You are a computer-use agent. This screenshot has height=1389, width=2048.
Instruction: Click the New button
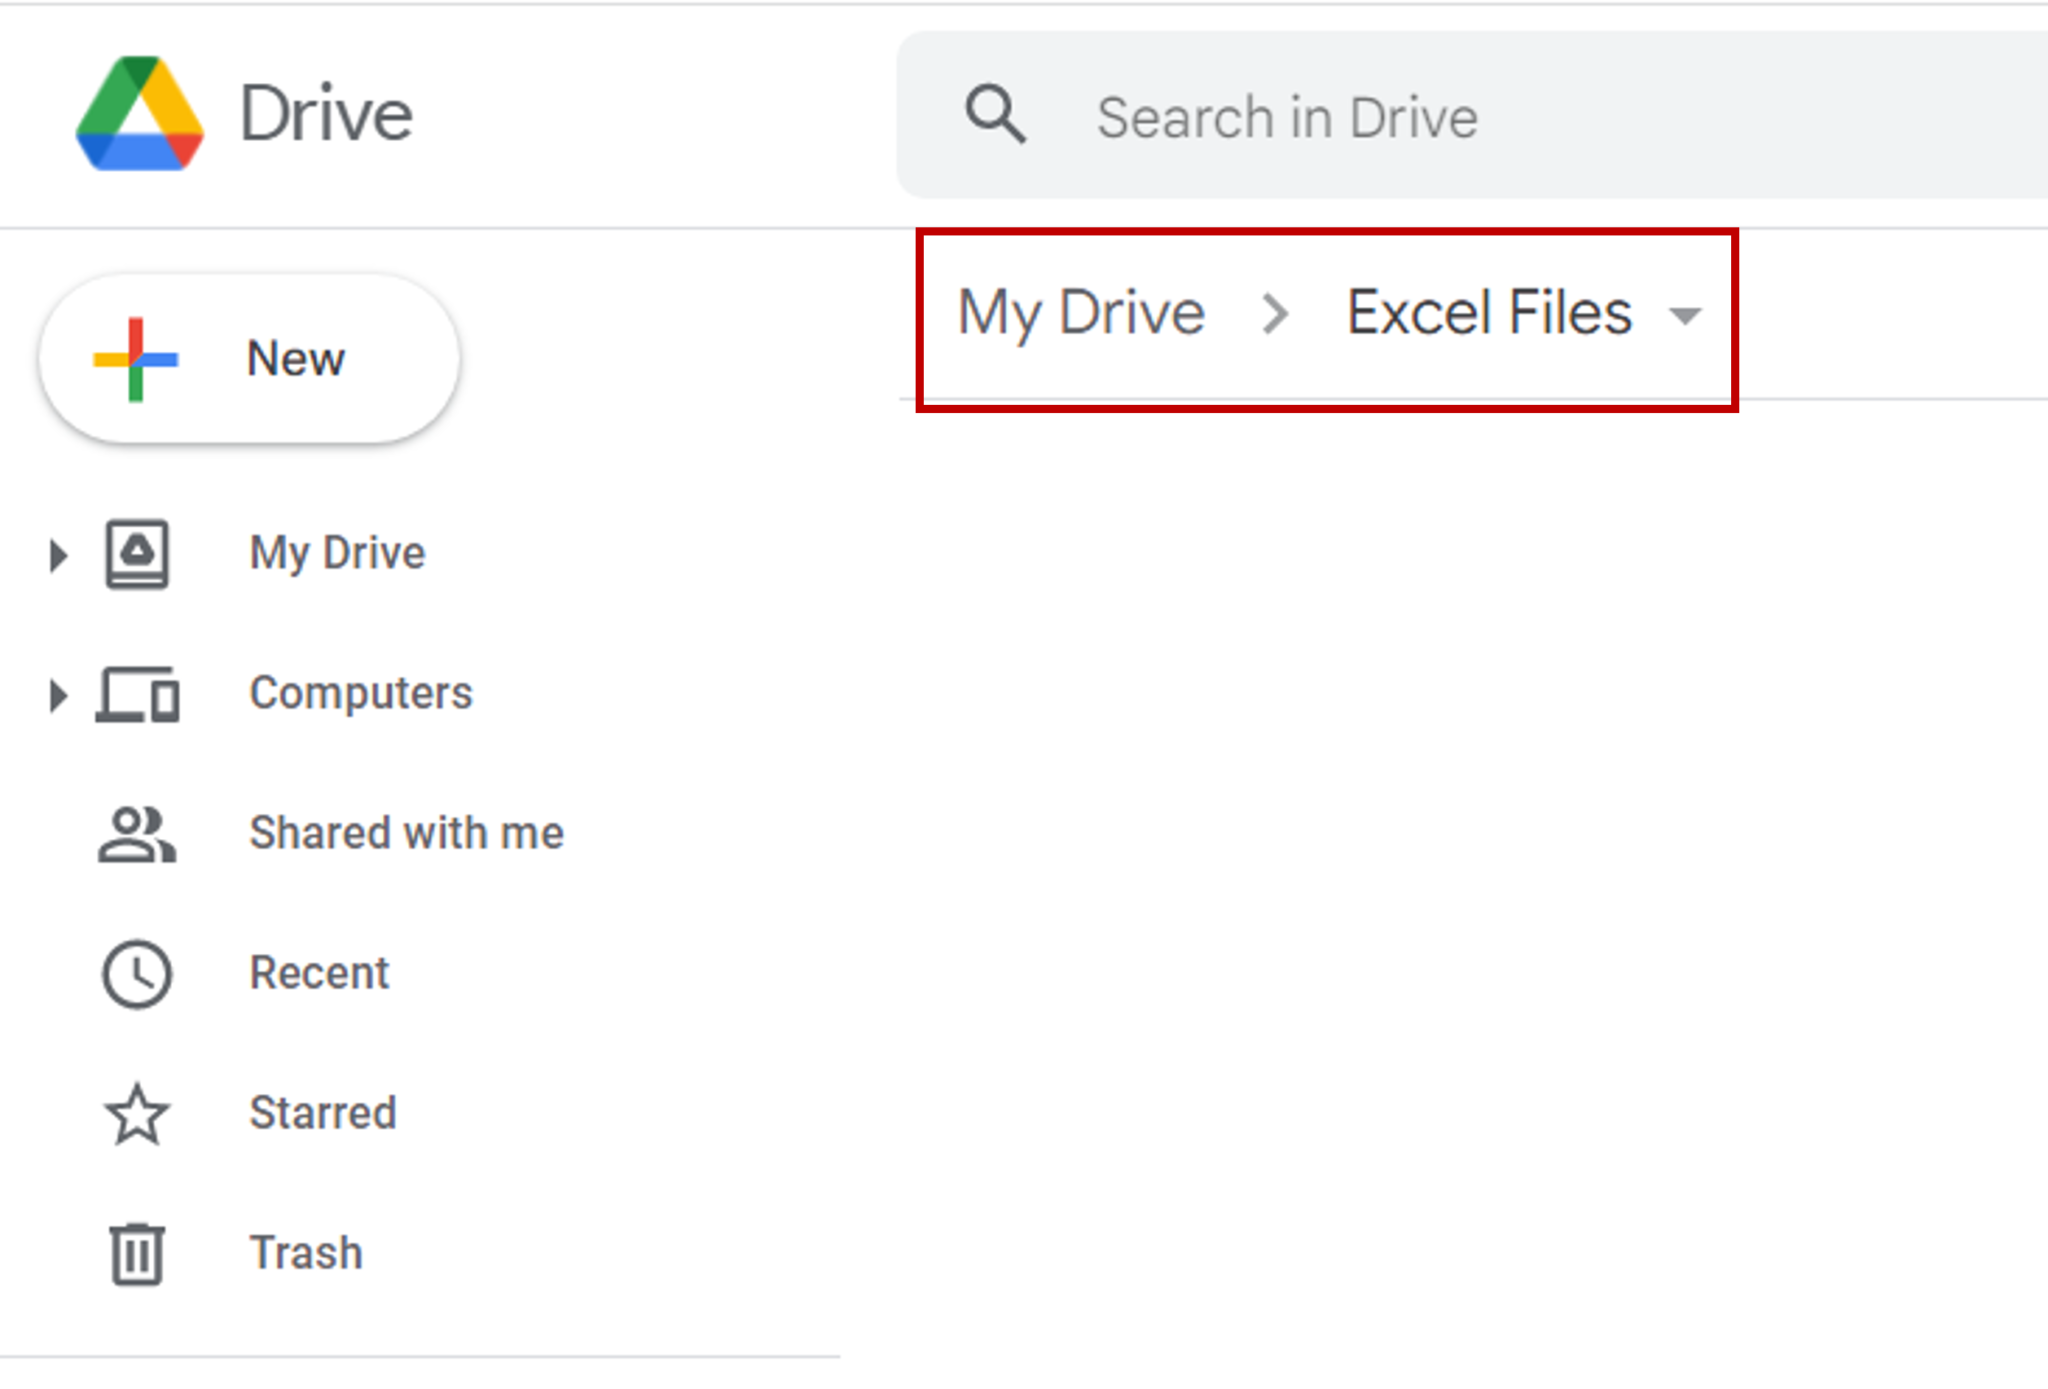pos(249,359)
